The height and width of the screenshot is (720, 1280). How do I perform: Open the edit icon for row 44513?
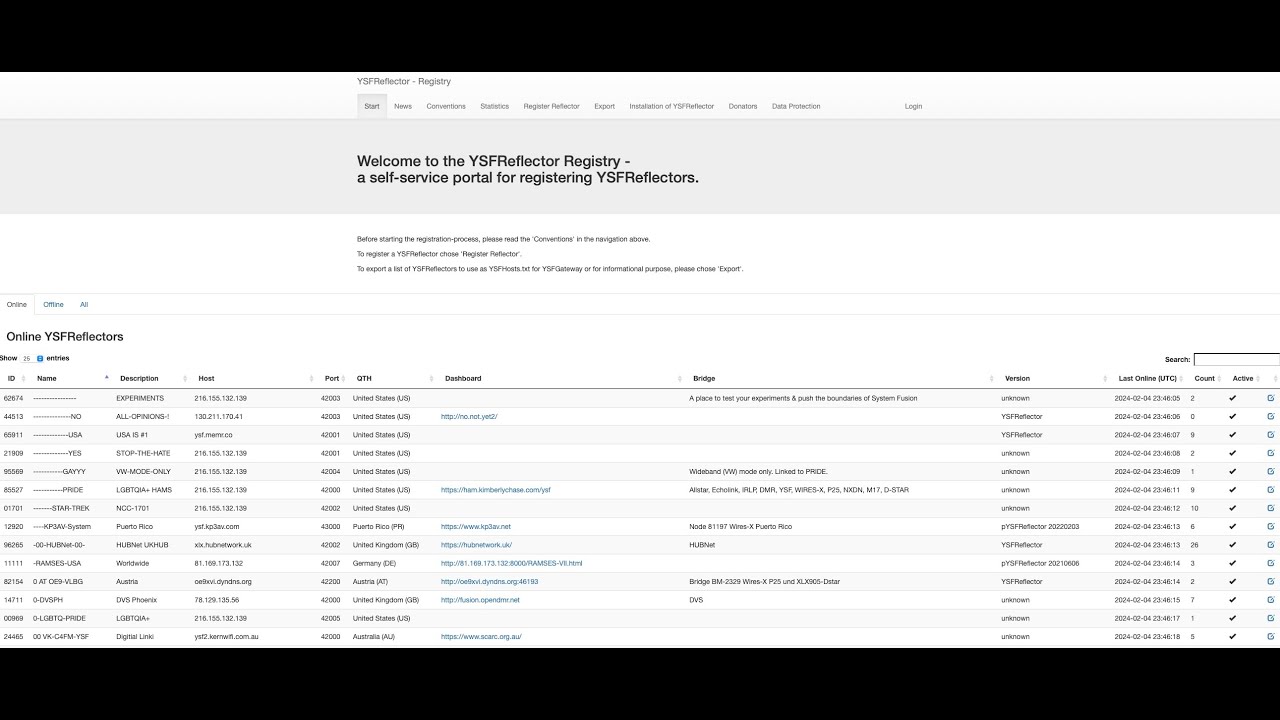pyautogui.click(x=1271, y=416)
